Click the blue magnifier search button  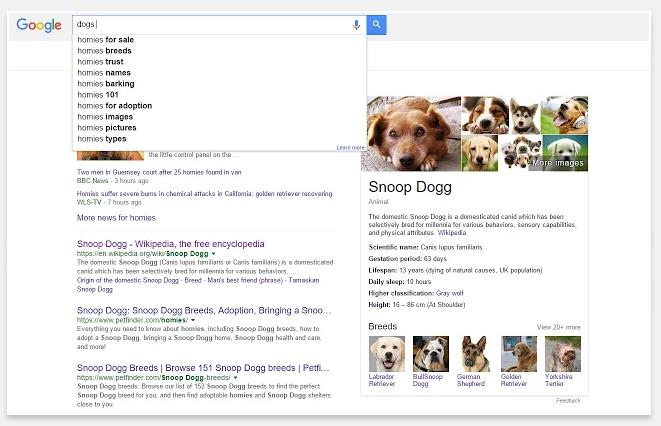(376, 25)
